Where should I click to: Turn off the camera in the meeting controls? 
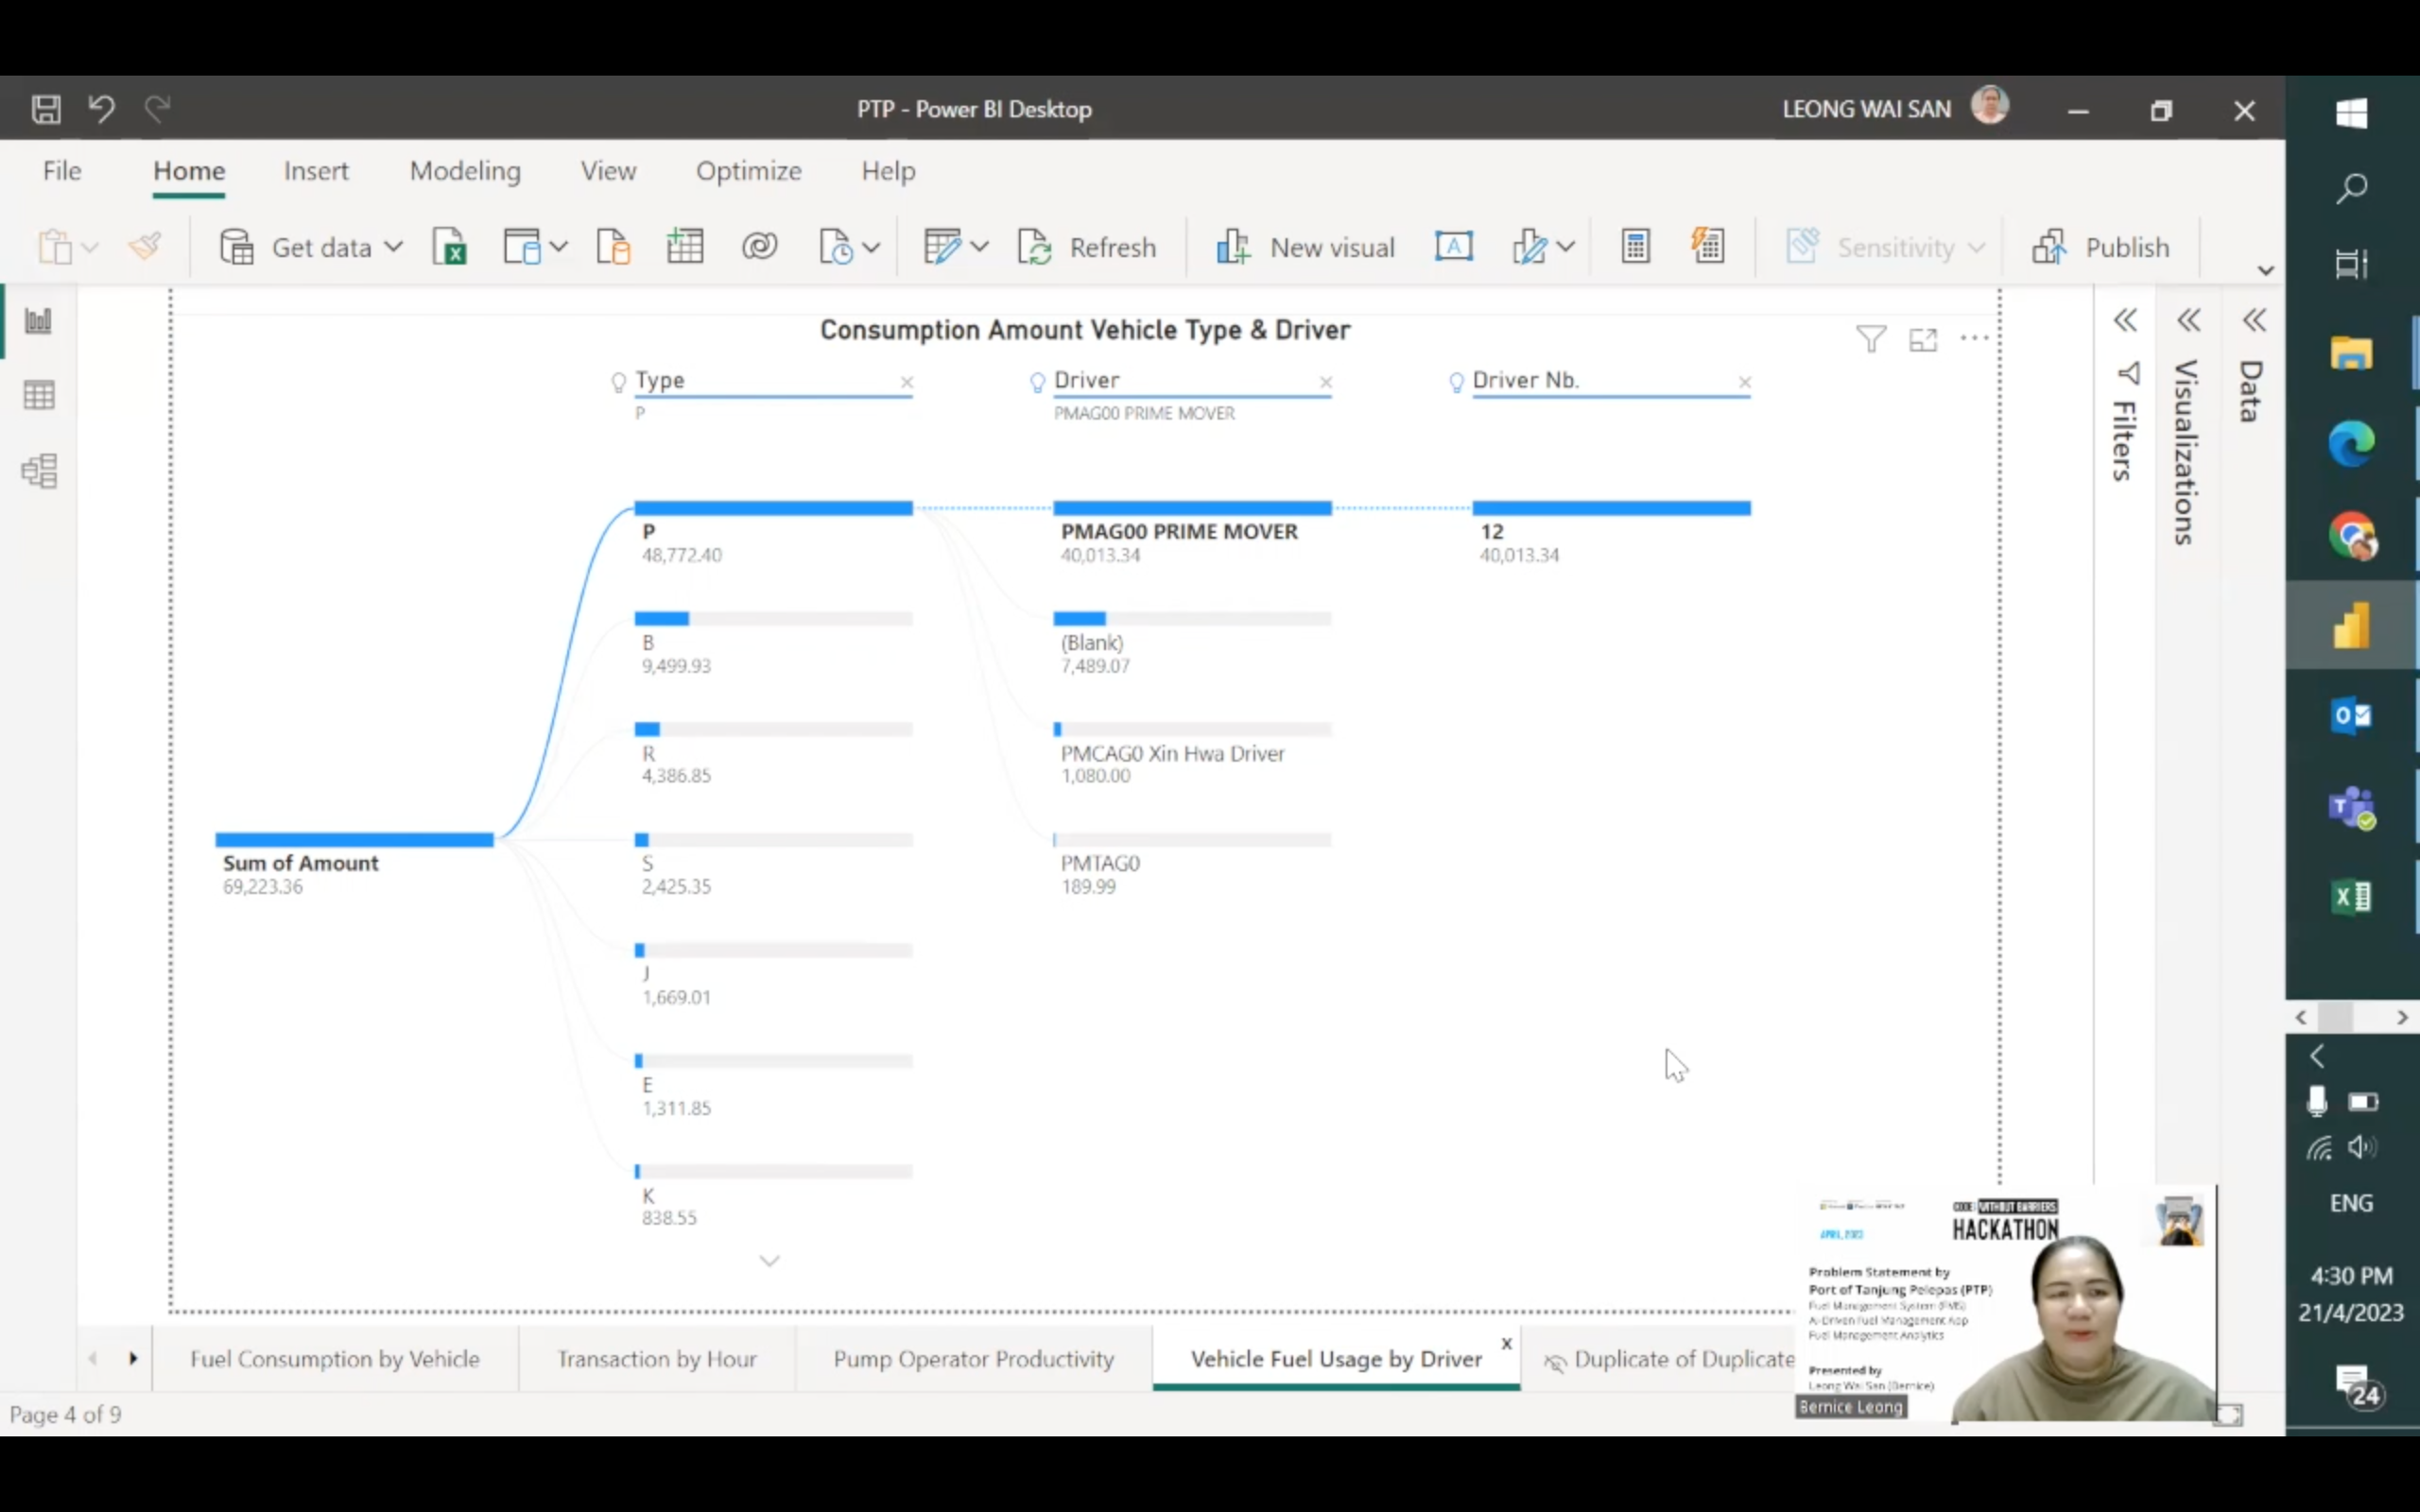pyautogui.click(x=2363, y=1101)
